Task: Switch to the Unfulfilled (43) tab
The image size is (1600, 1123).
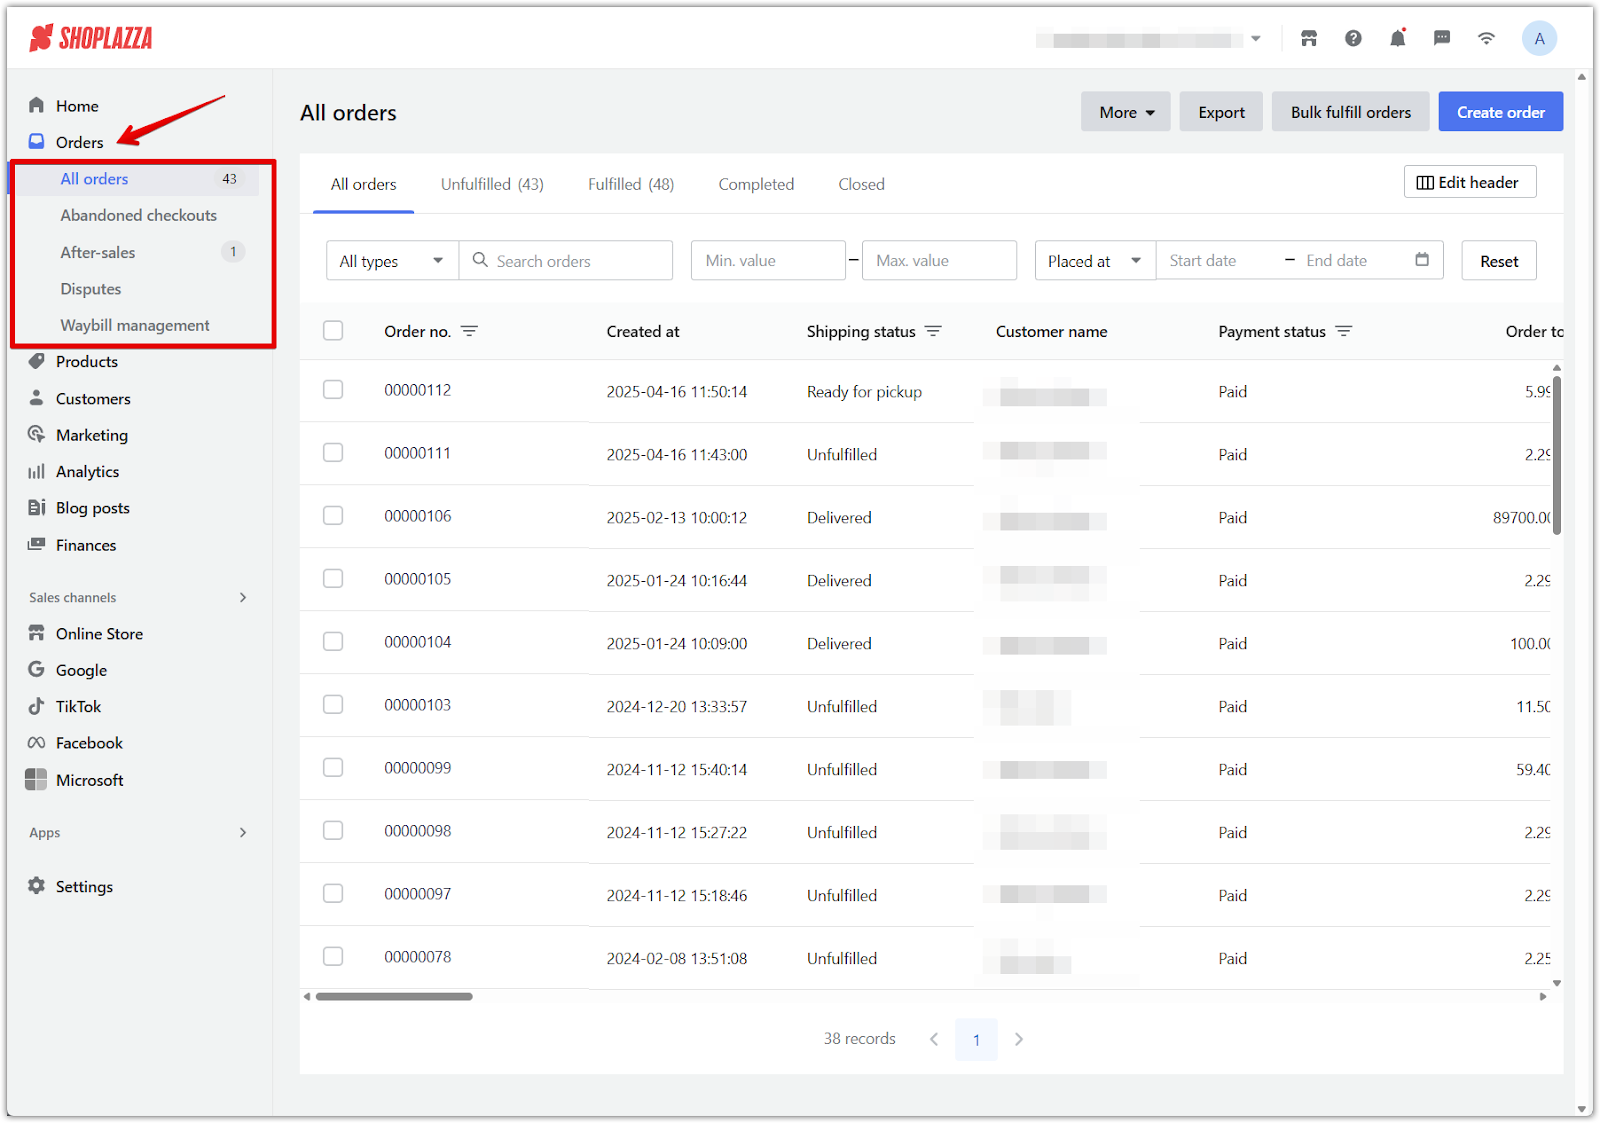Action: (x=492, y=184)
